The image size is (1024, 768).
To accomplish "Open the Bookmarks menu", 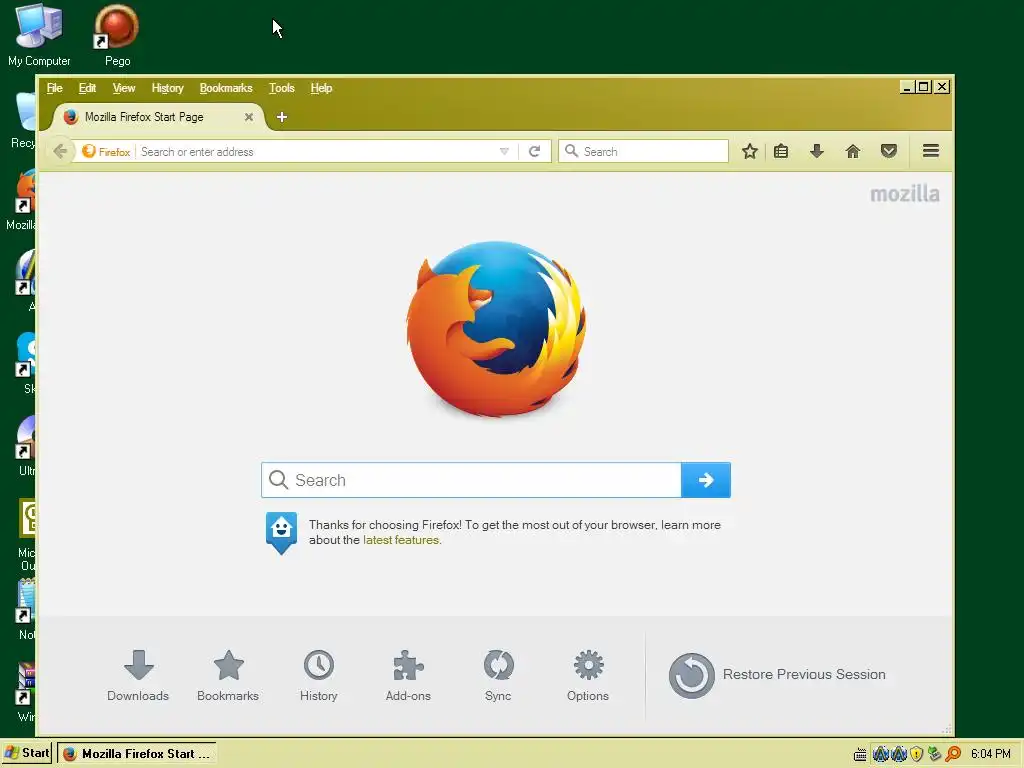I will [226, 88].
